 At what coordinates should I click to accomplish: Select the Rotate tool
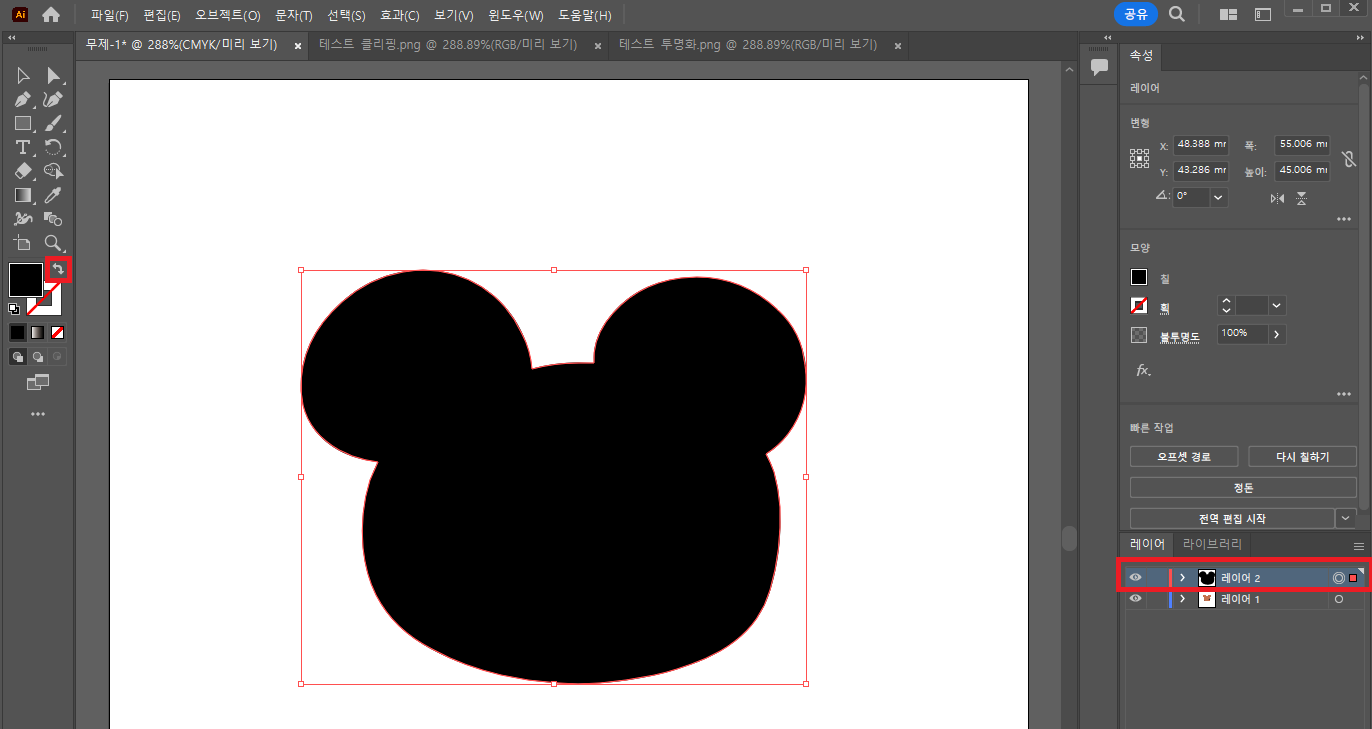53,148
